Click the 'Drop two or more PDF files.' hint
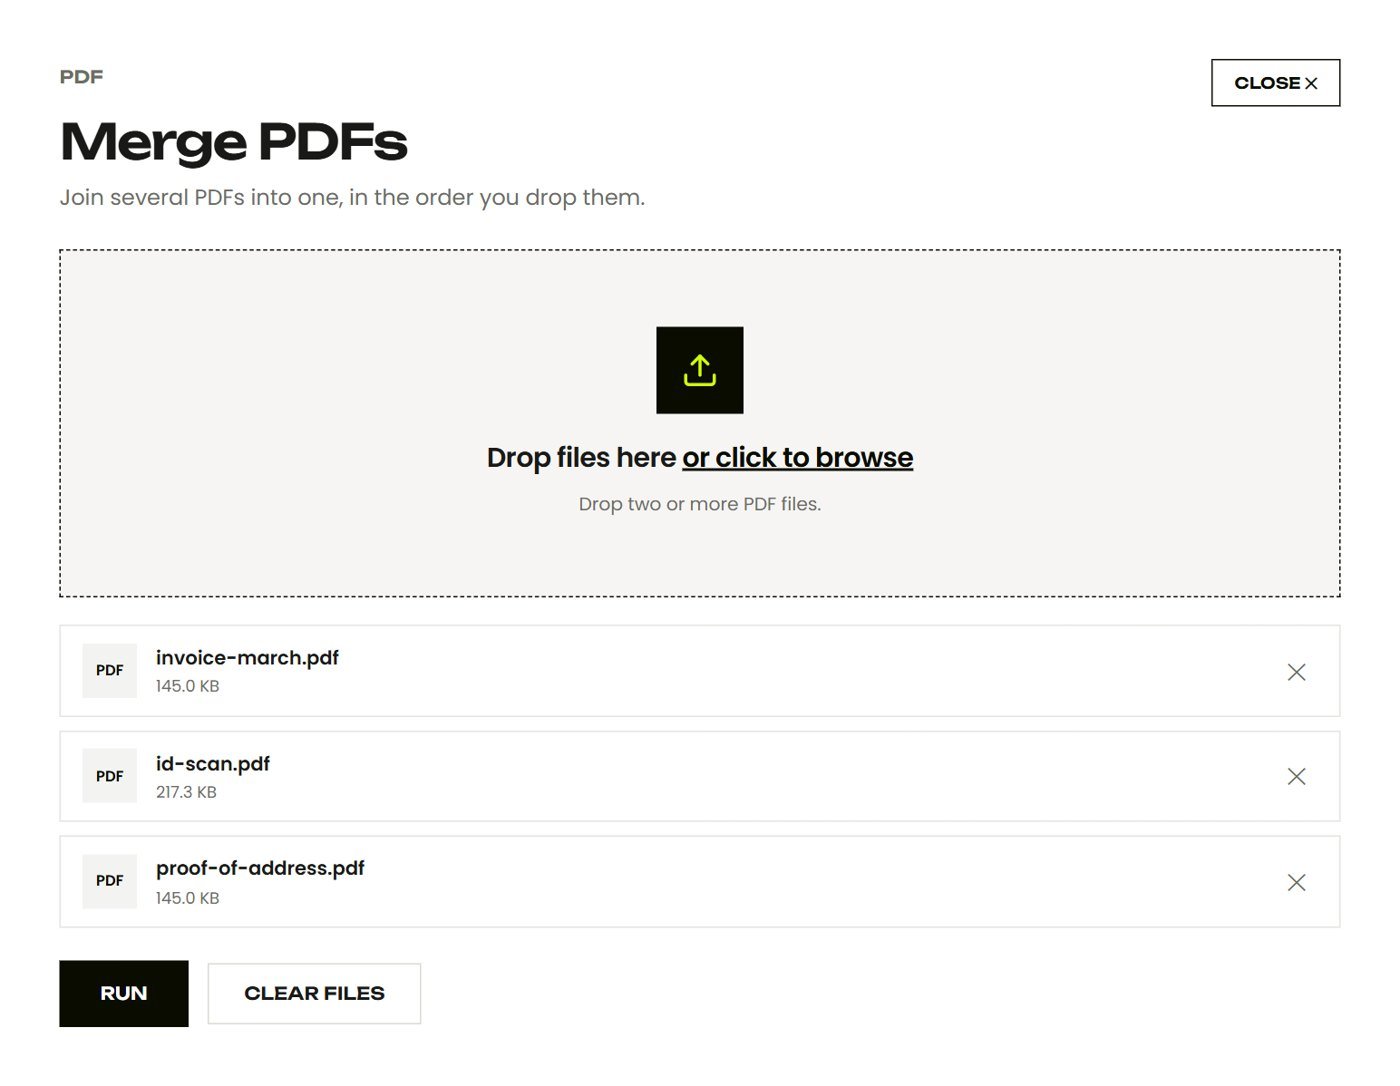This screenshot has width=1400, height=1086. click(x=700, y=504)
